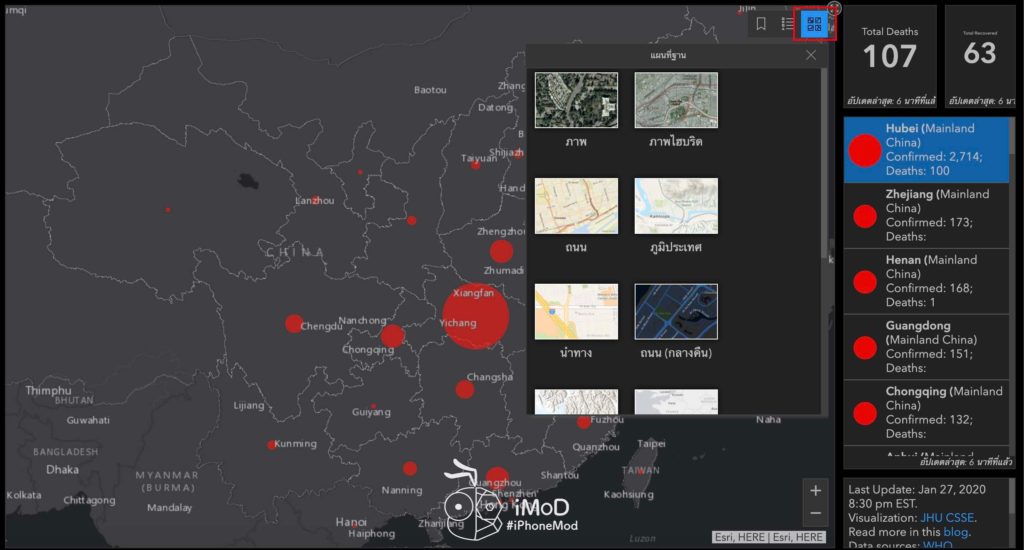Zoom out with the minus button
1024x550 pixels.
815,513
